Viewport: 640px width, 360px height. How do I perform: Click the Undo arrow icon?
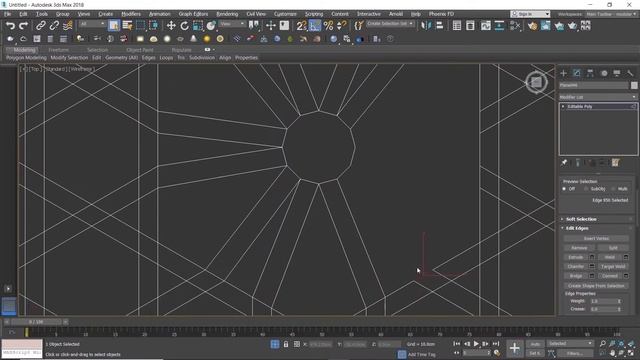pos(10,26)
